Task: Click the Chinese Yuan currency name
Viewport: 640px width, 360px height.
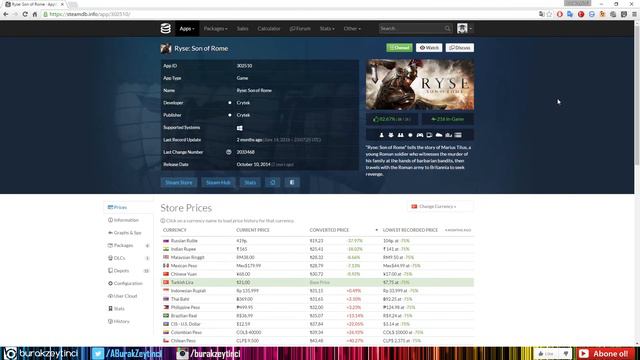Action: click(x=184, y=274)
